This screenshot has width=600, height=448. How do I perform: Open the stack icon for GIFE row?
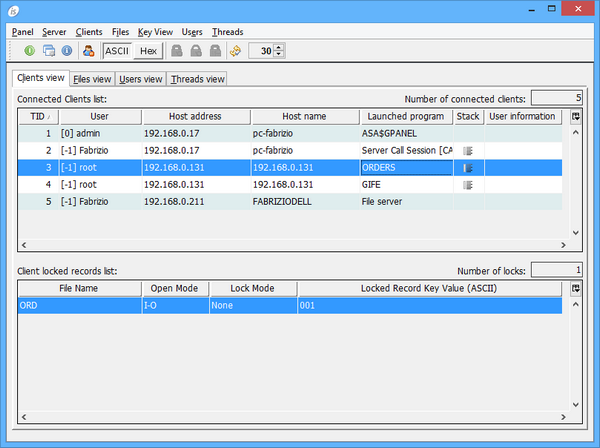click(x=467, y=185)
